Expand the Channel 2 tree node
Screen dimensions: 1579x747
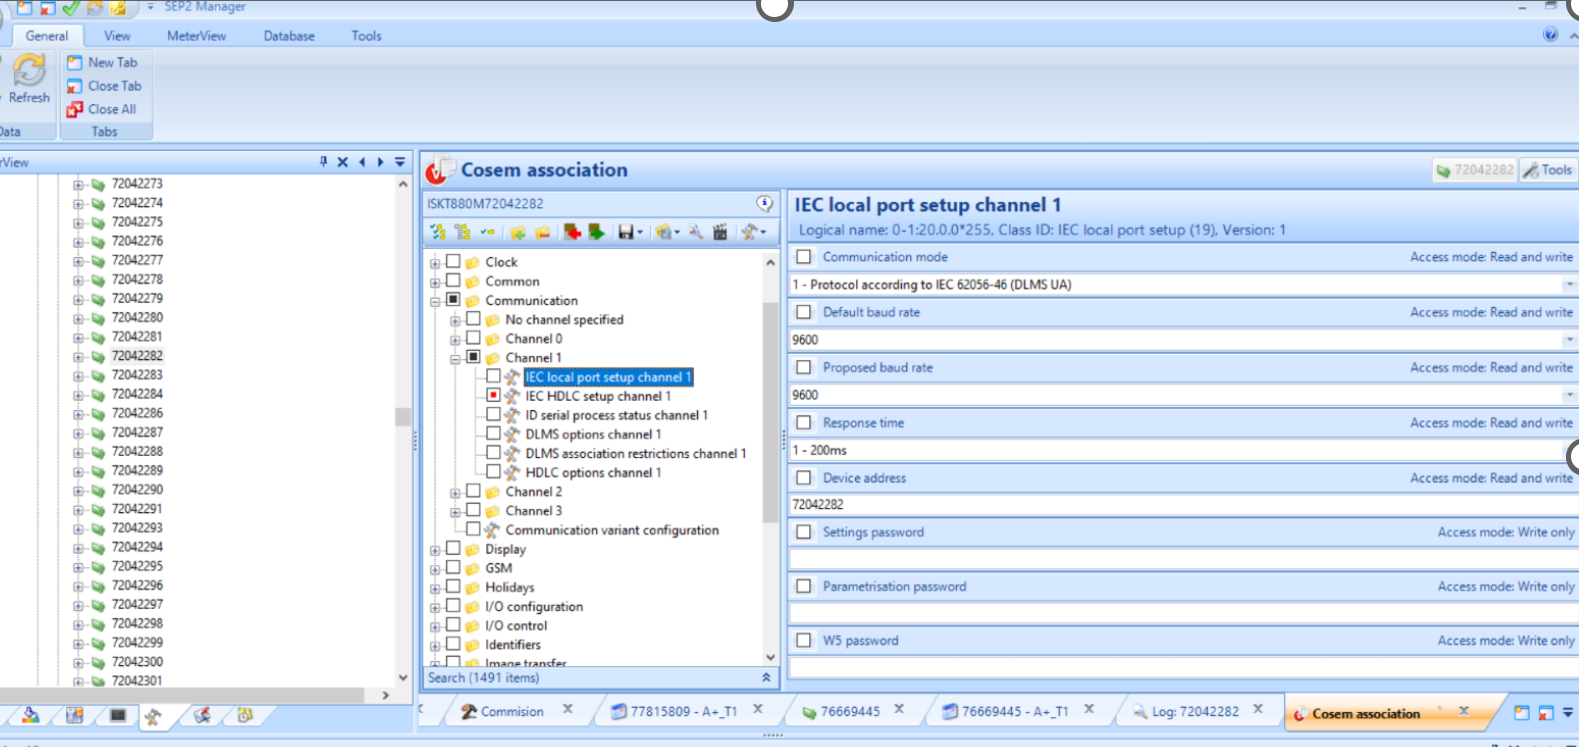[455, 493]
